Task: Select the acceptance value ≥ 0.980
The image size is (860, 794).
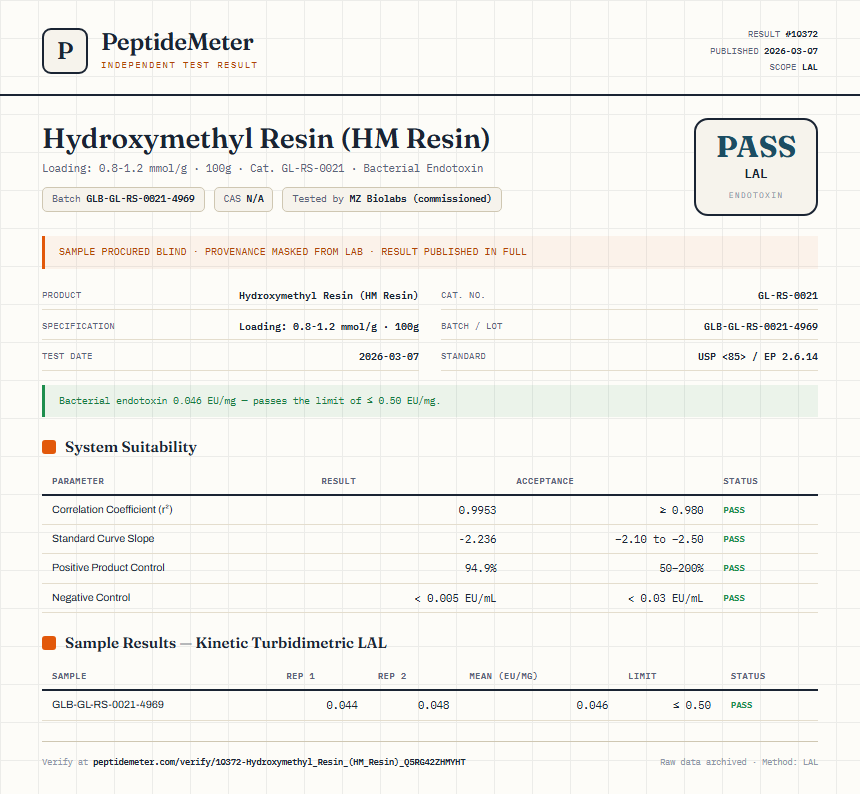Action: coord(681,511)
